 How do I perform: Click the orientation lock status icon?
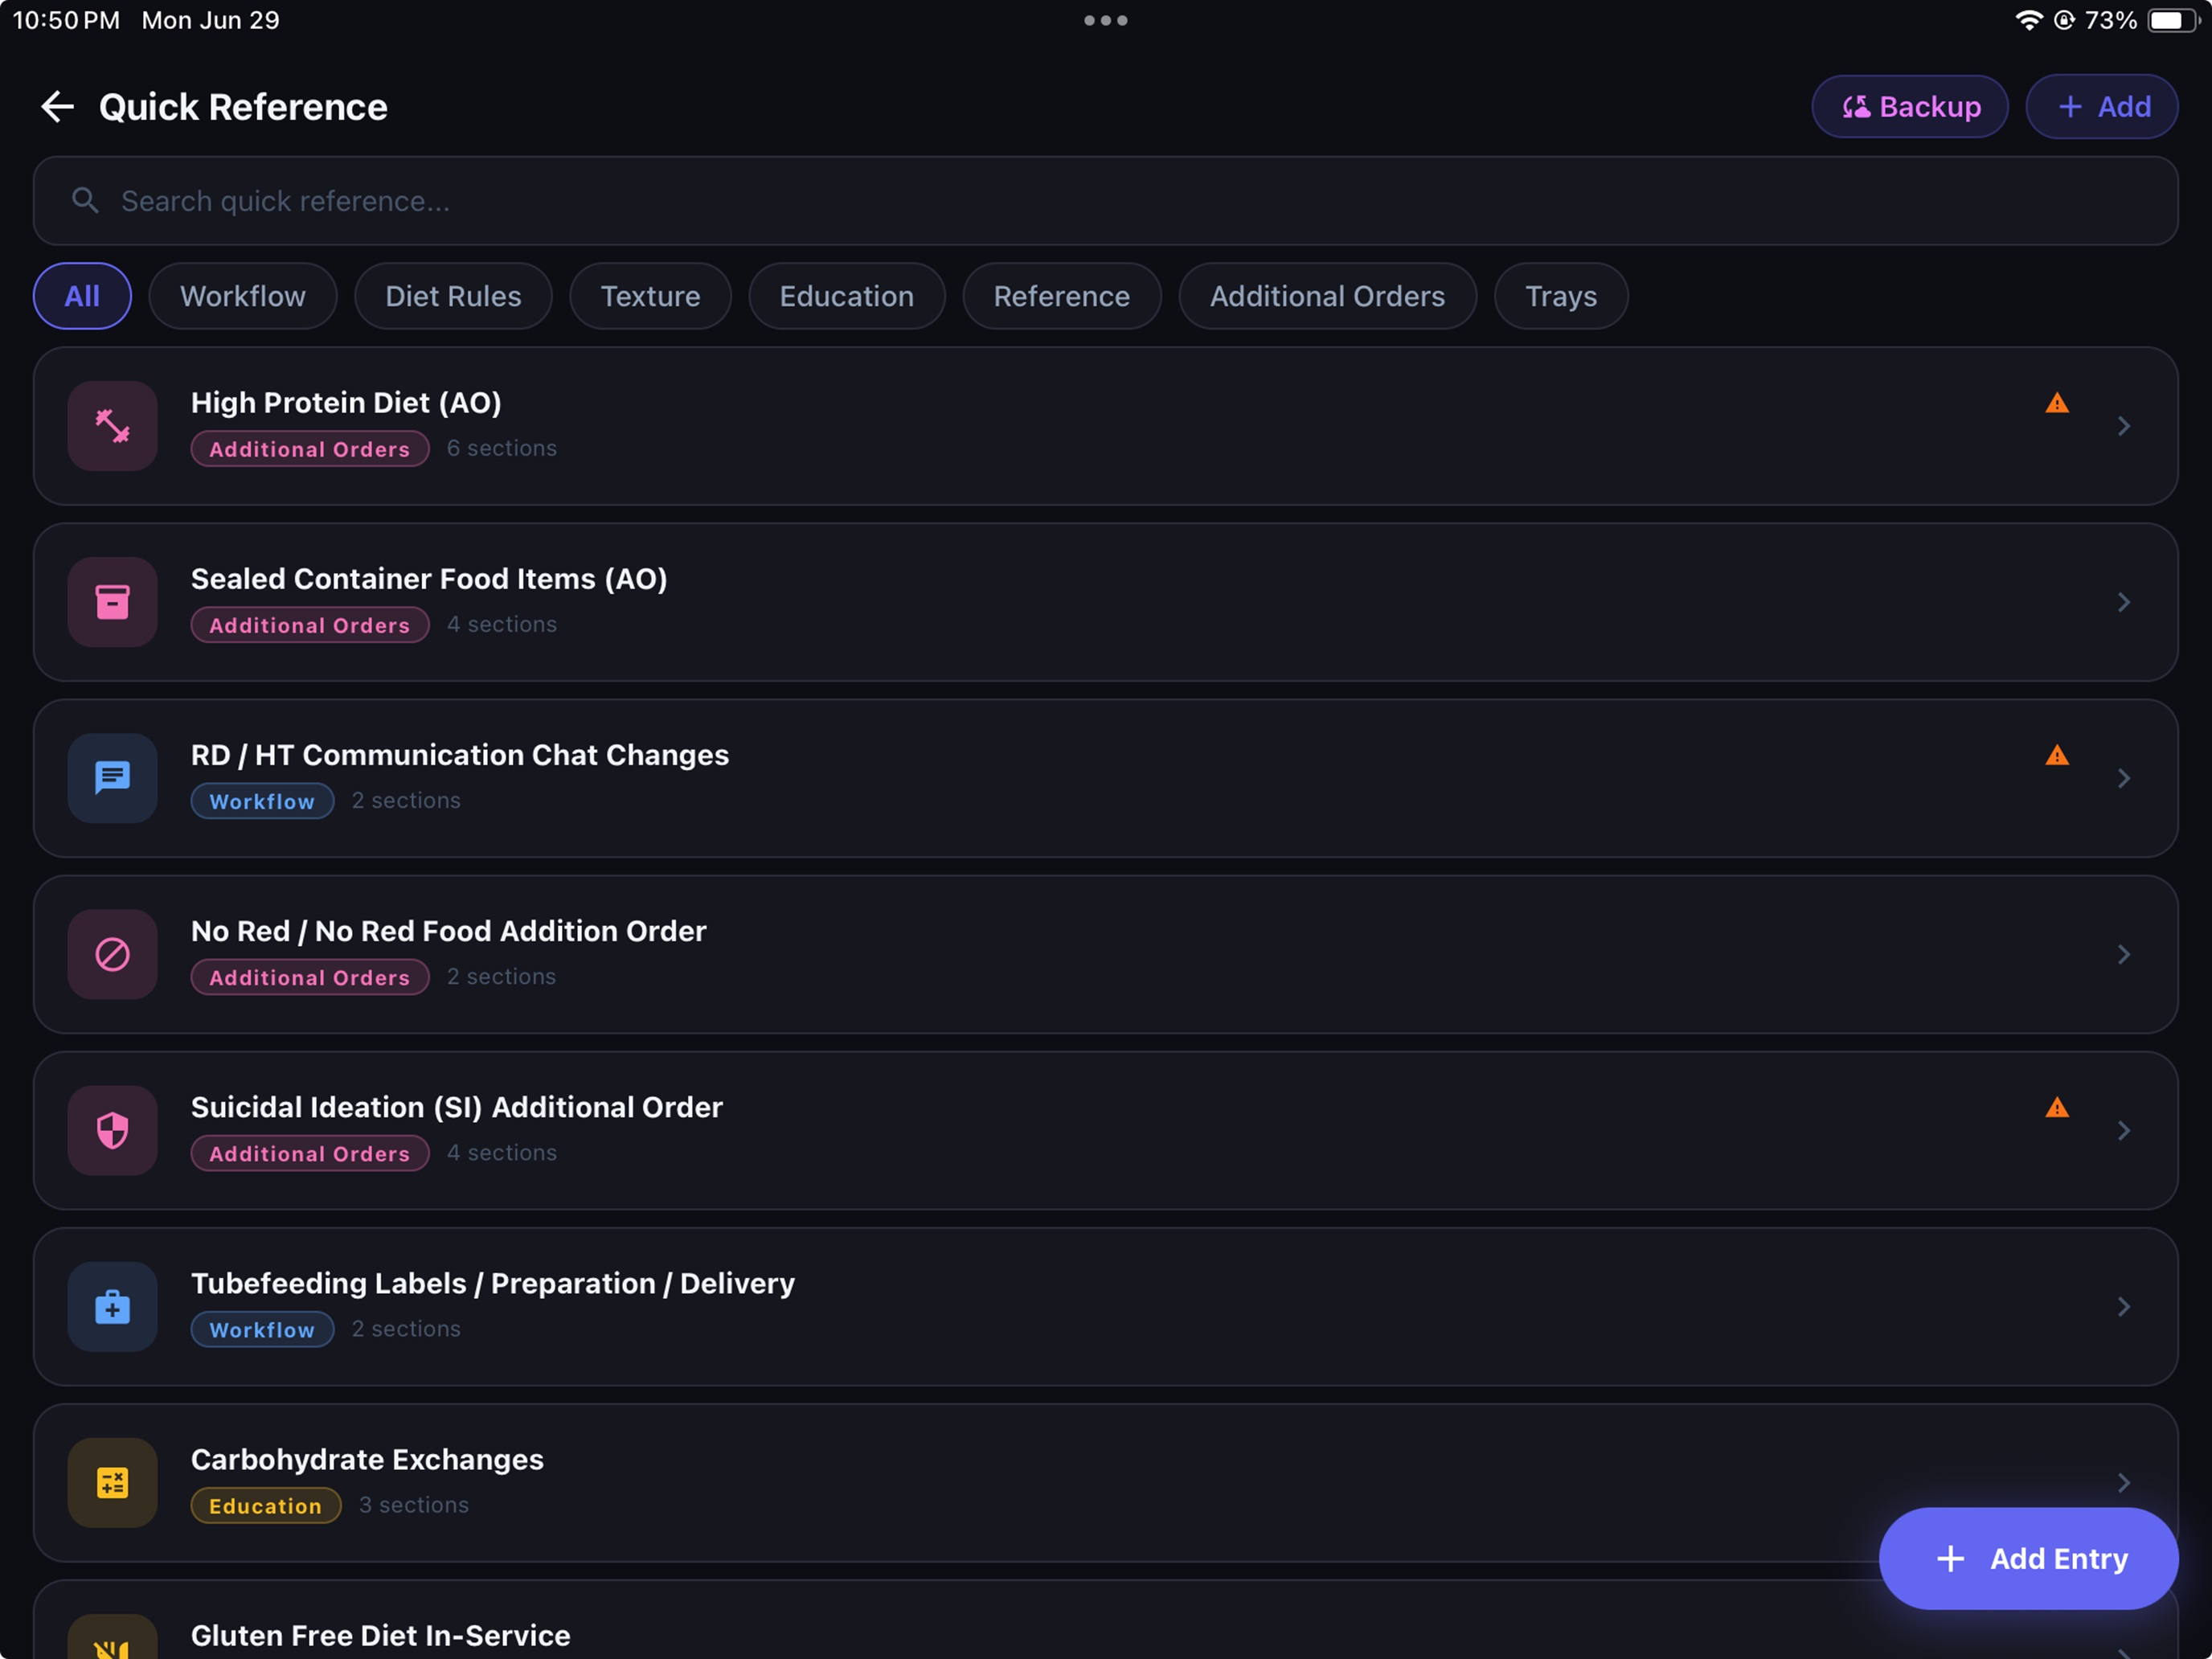pyautogui.click(x=2064, y=20)
